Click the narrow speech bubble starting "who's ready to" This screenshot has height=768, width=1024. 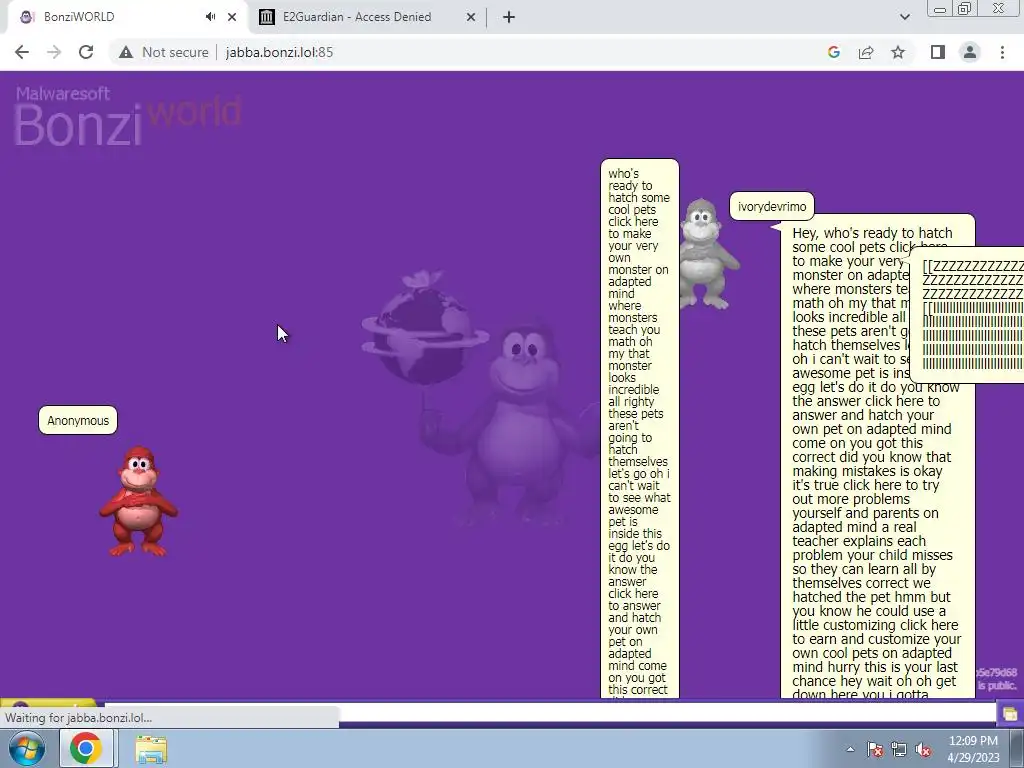(x=639, y=428)
